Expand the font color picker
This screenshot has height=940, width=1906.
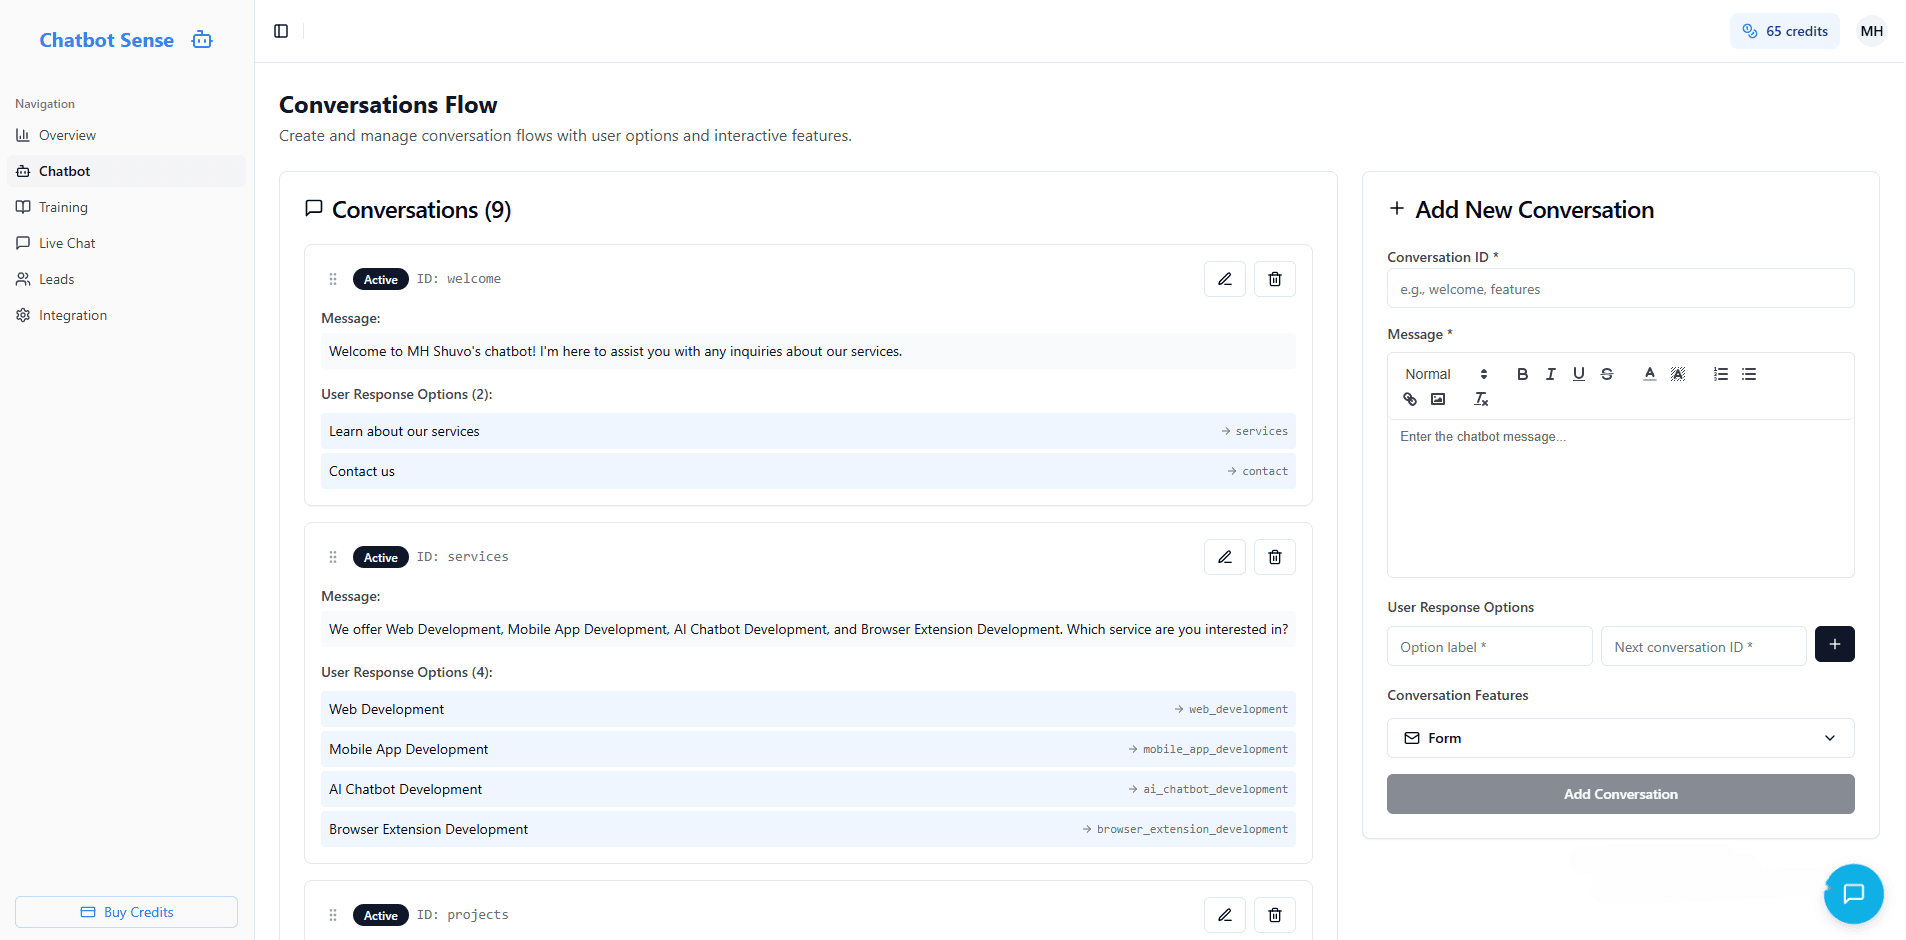tap(1649, 373)
